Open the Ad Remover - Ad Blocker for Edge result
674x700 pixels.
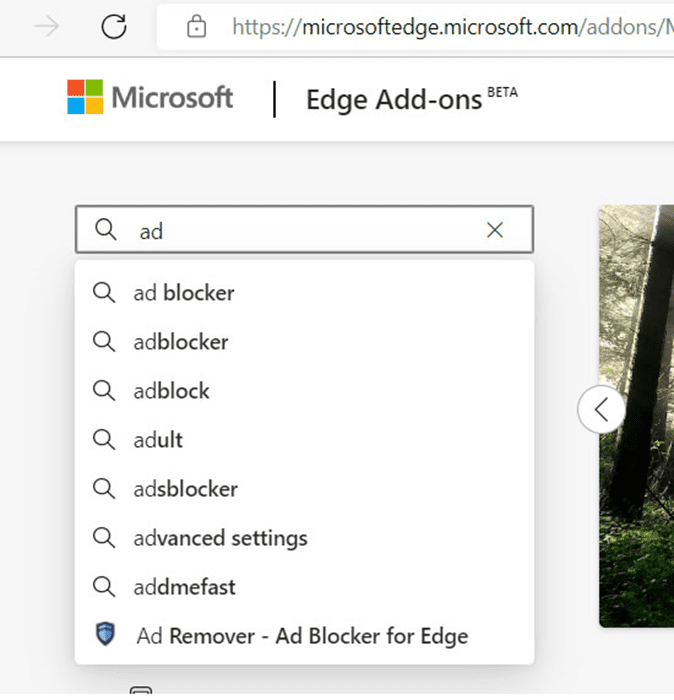301,635
